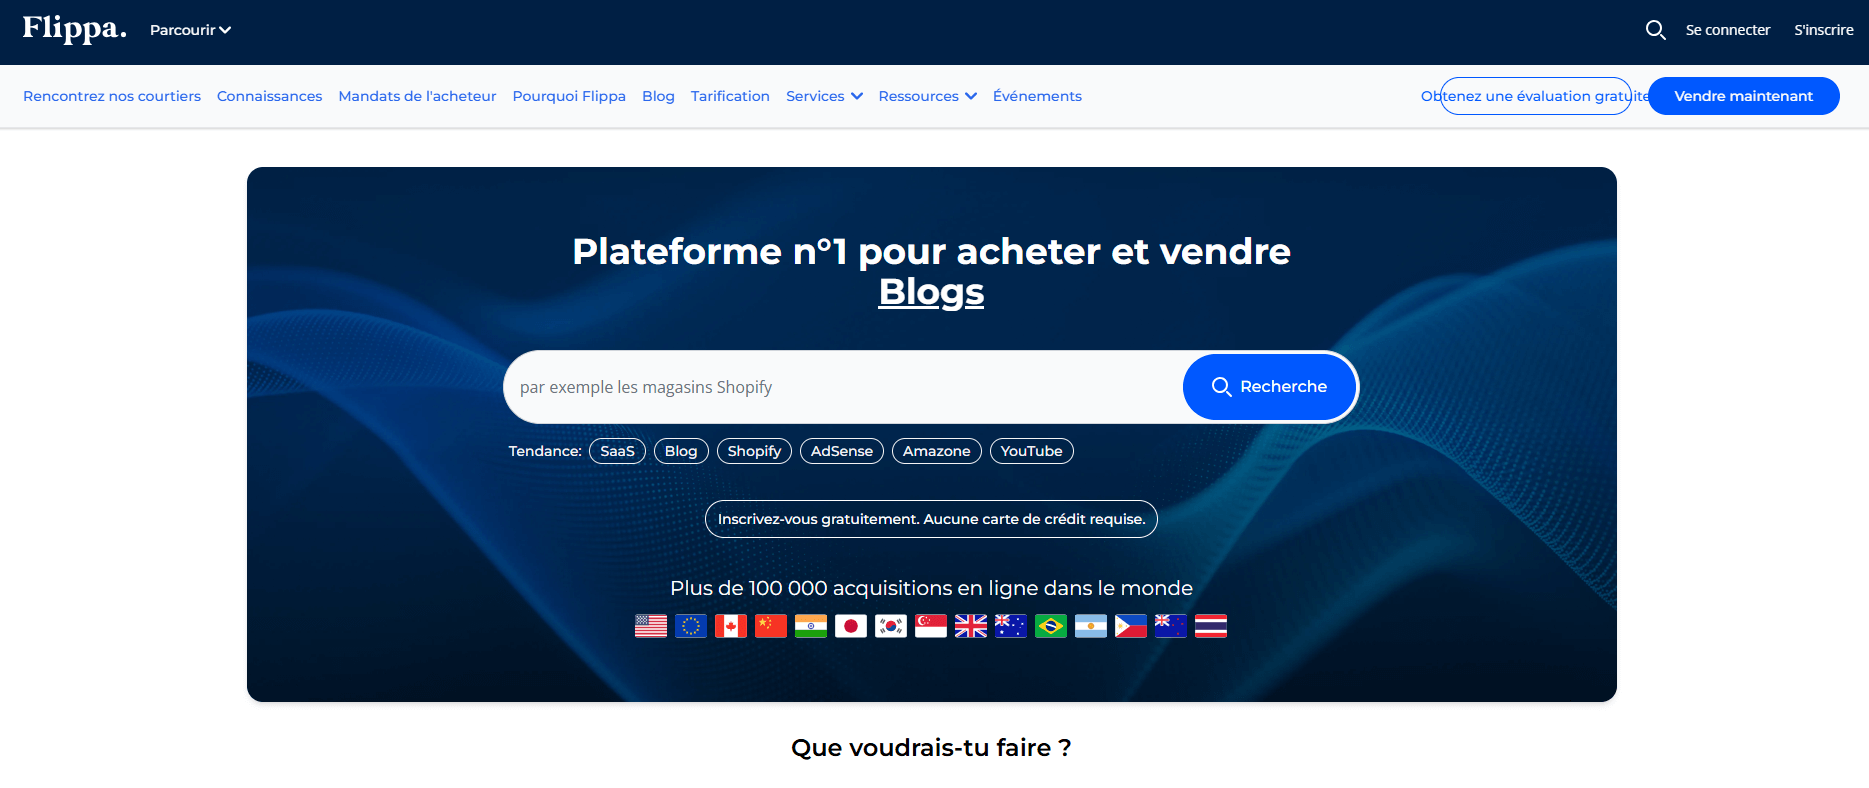Open the Blog nav link
The height and width of the screenshot is (788, 1869).
tap(658, 96)
